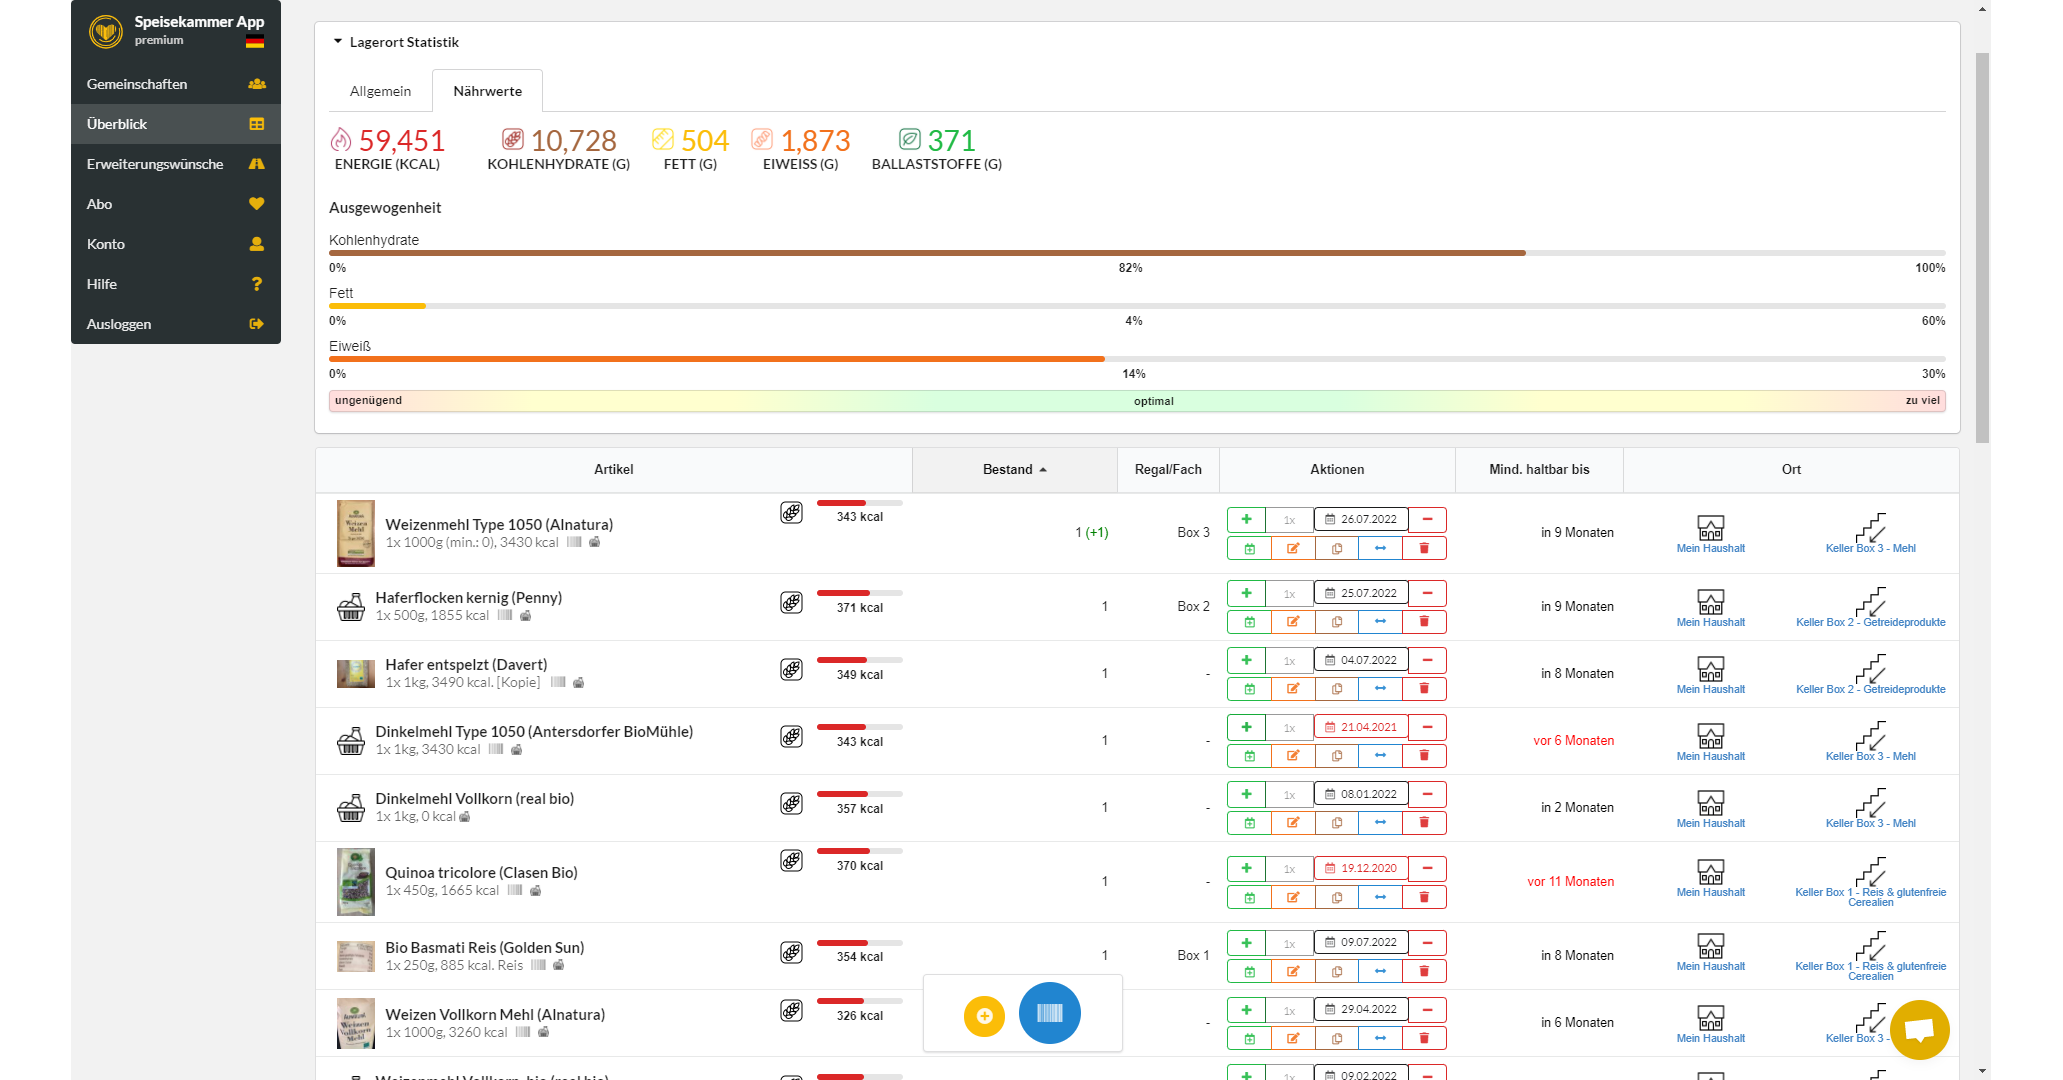Open the blue barcode scanner button
2063x1080 pixels.
click(x=1049, y=1014)
